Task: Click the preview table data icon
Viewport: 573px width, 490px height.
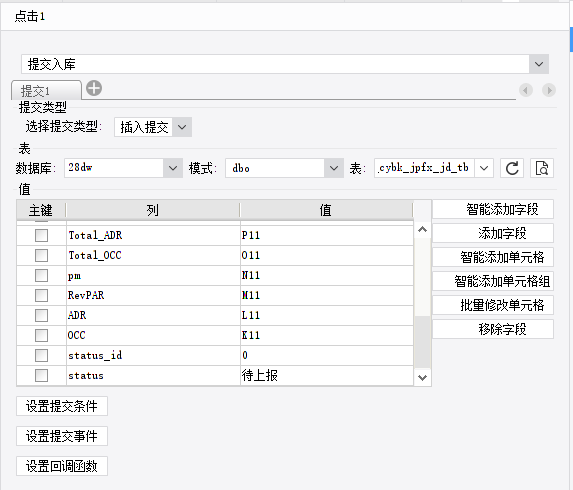Action: point(542,168)
